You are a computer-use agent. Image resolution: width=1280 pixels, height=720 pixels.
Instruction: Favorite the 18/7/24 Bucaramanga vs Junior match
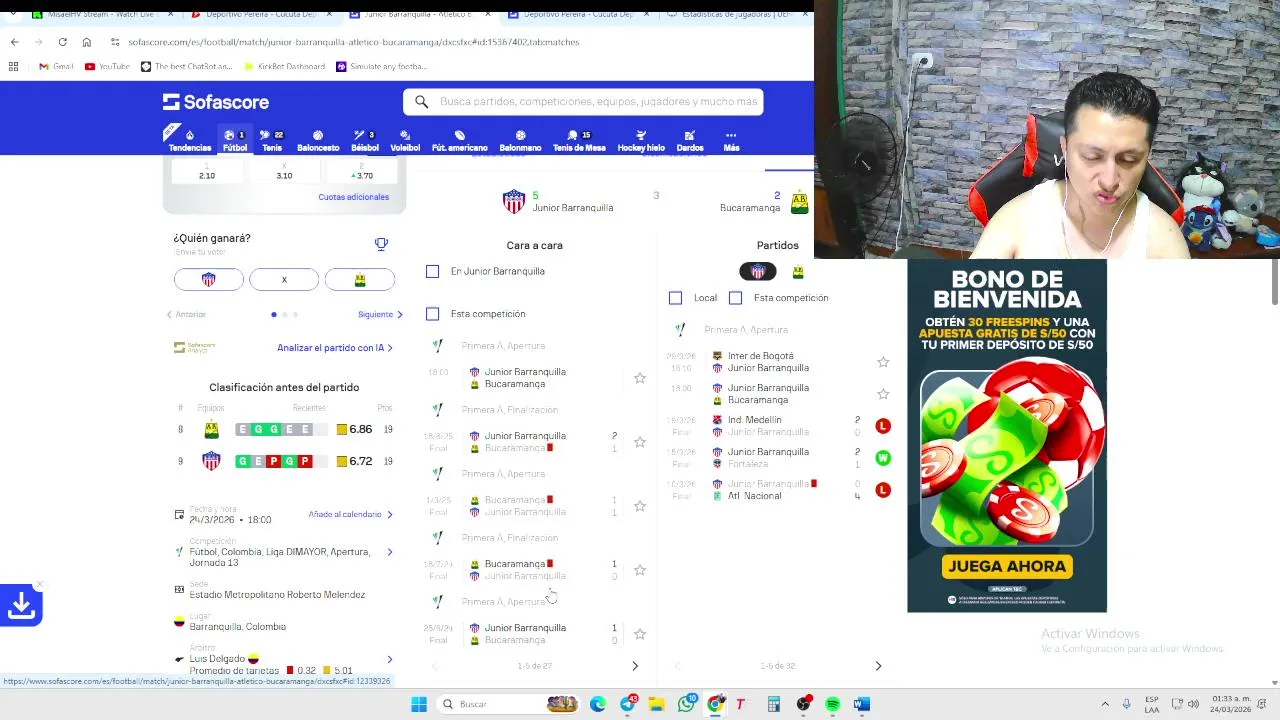point(640,570)
